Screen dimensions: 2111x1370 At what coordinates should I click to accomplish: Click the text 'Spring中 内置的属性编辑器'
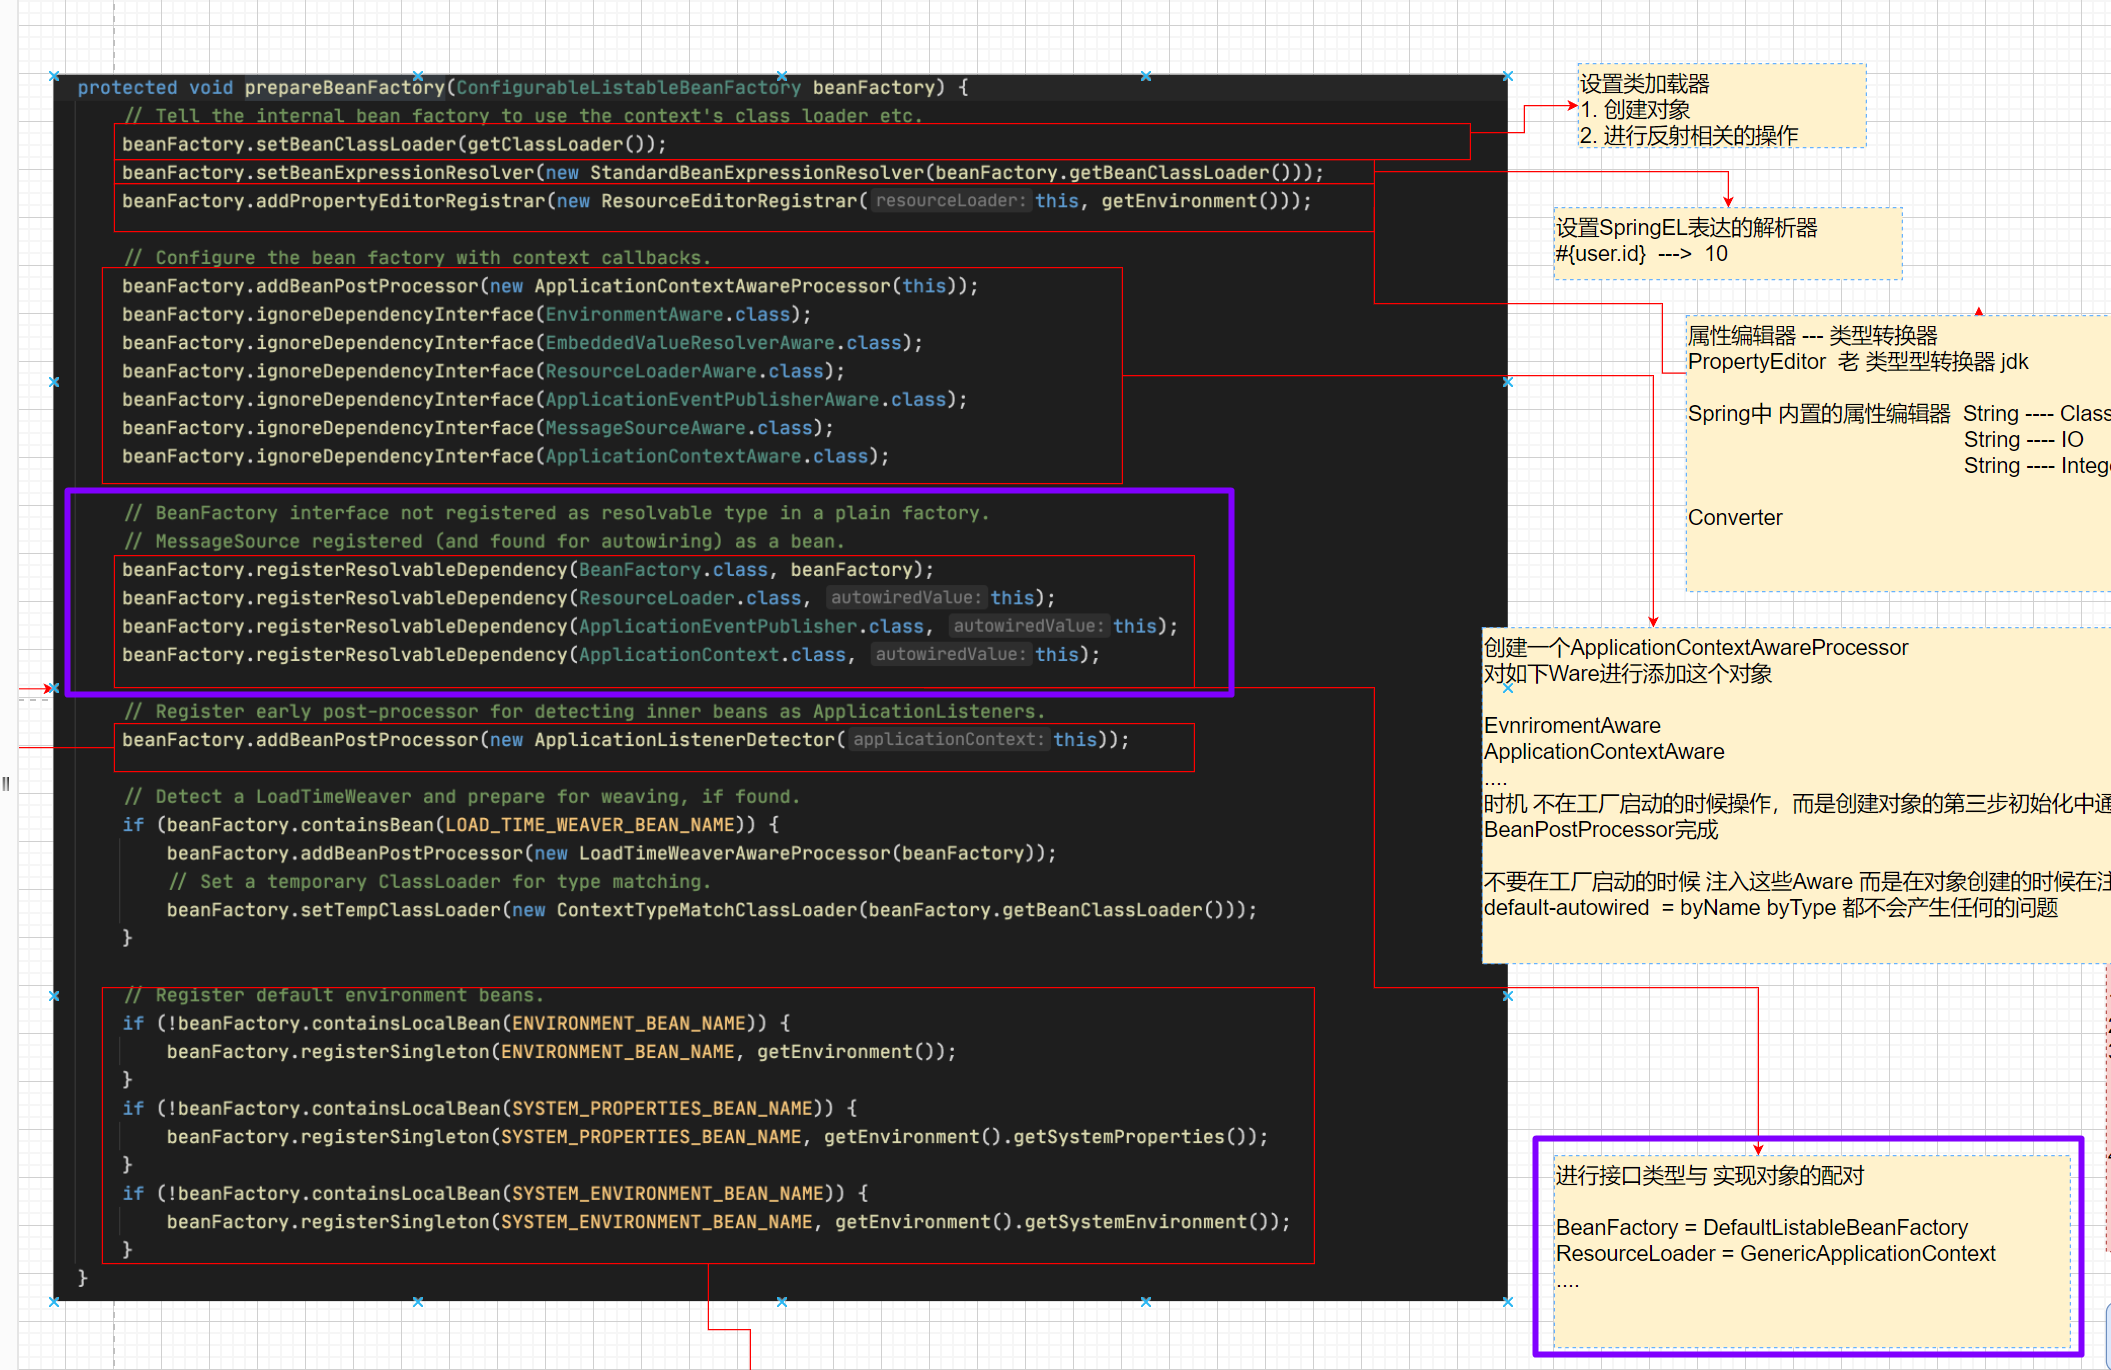pyautogui.click(x=1819, y=414)
